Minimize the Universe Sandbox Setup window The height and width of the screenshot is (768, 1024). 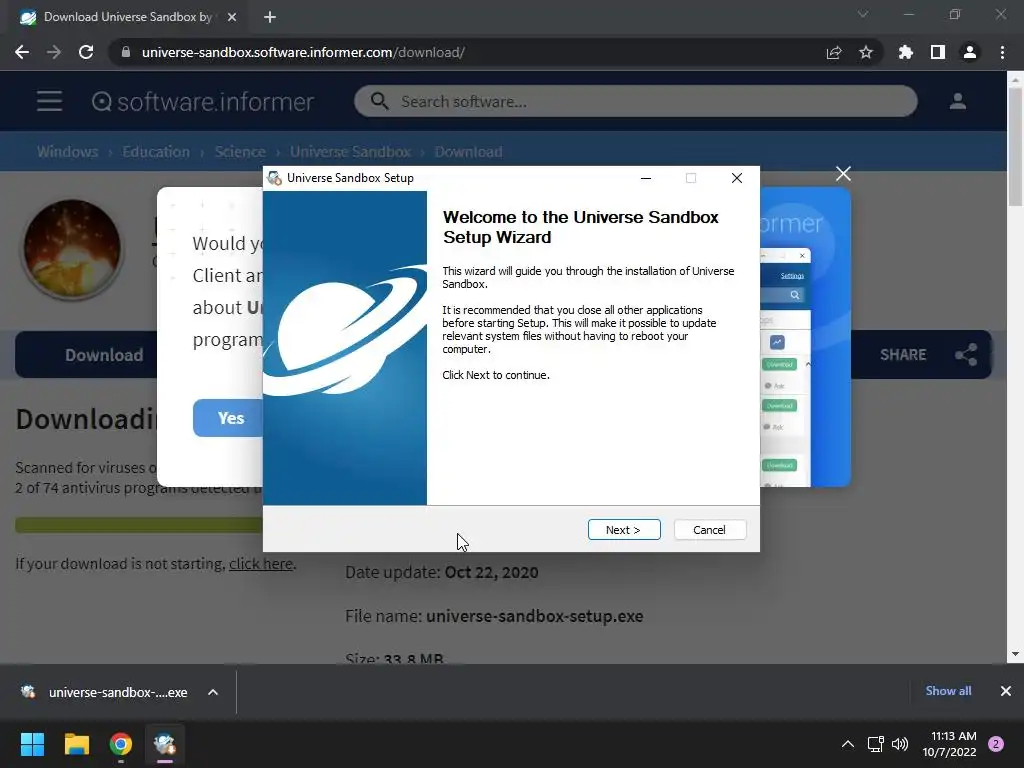[x=646, y=178]
